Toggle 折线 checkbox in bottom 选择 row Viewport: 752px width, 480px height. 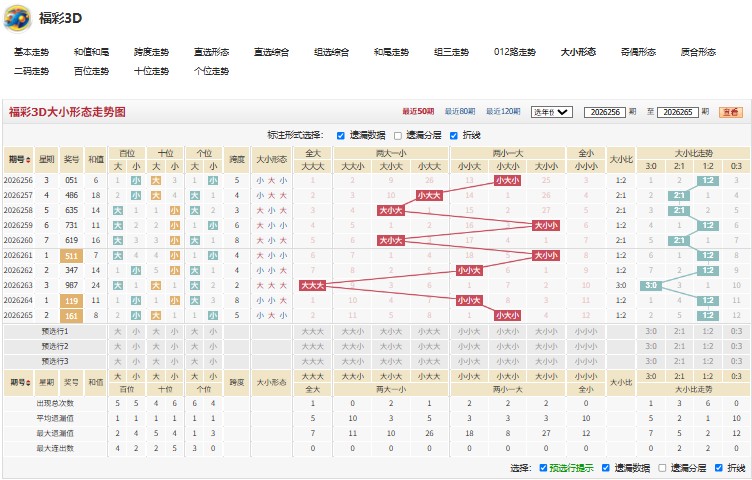click(x=718, y=468)
